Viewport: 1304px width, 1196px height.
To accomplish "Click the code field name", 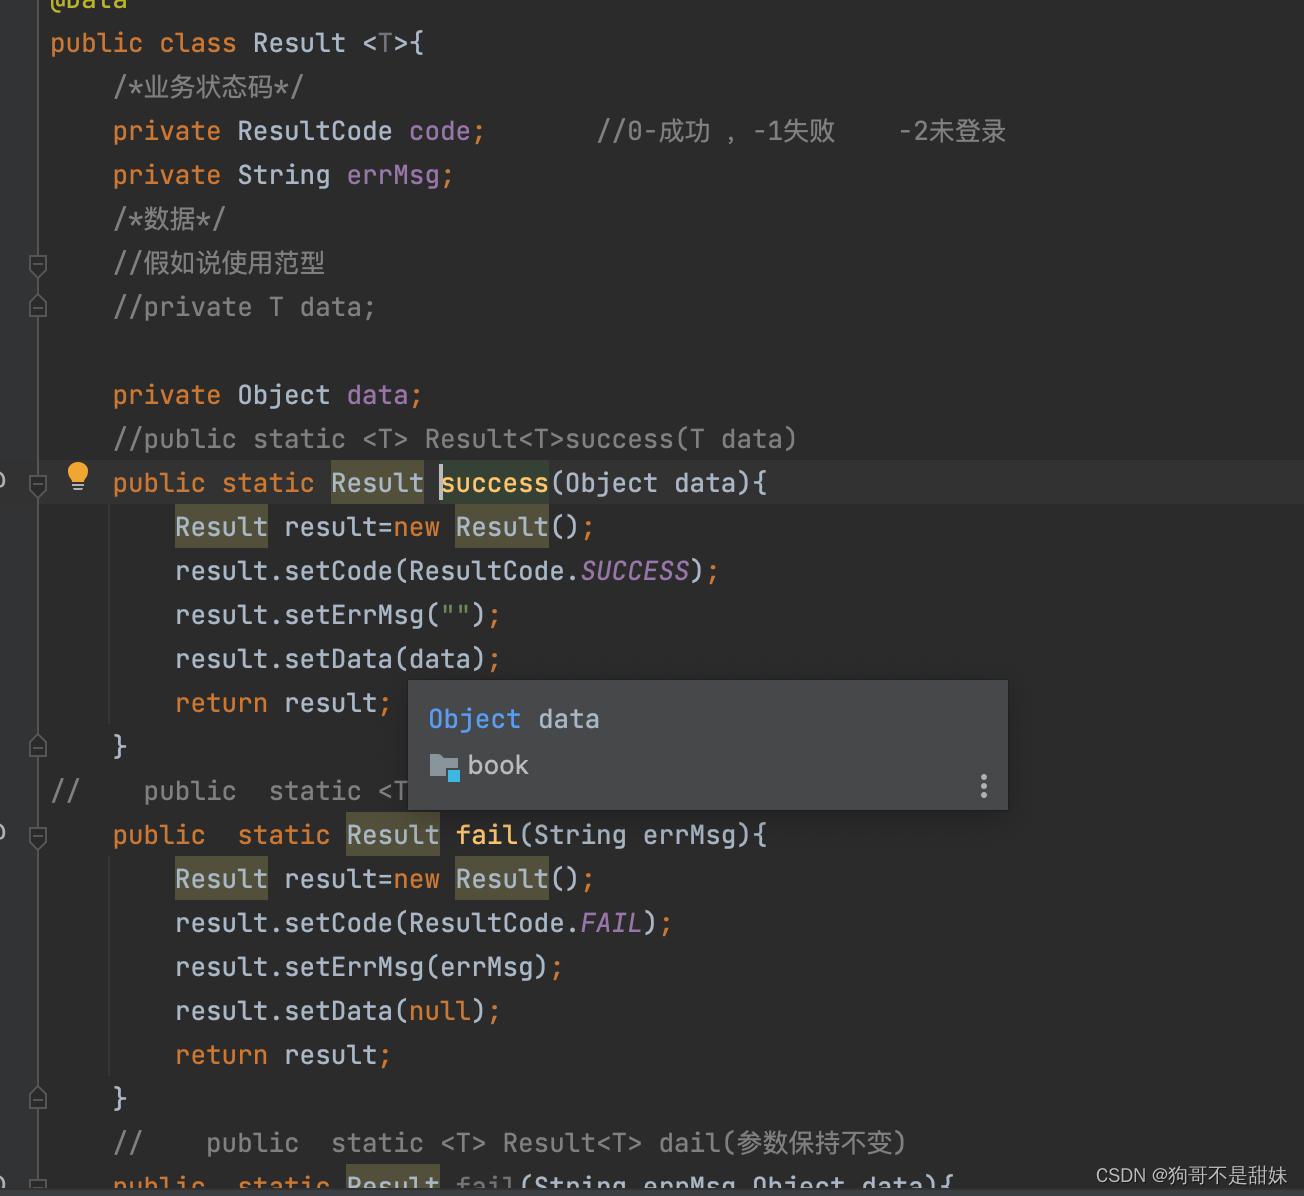I will (440, 131).
